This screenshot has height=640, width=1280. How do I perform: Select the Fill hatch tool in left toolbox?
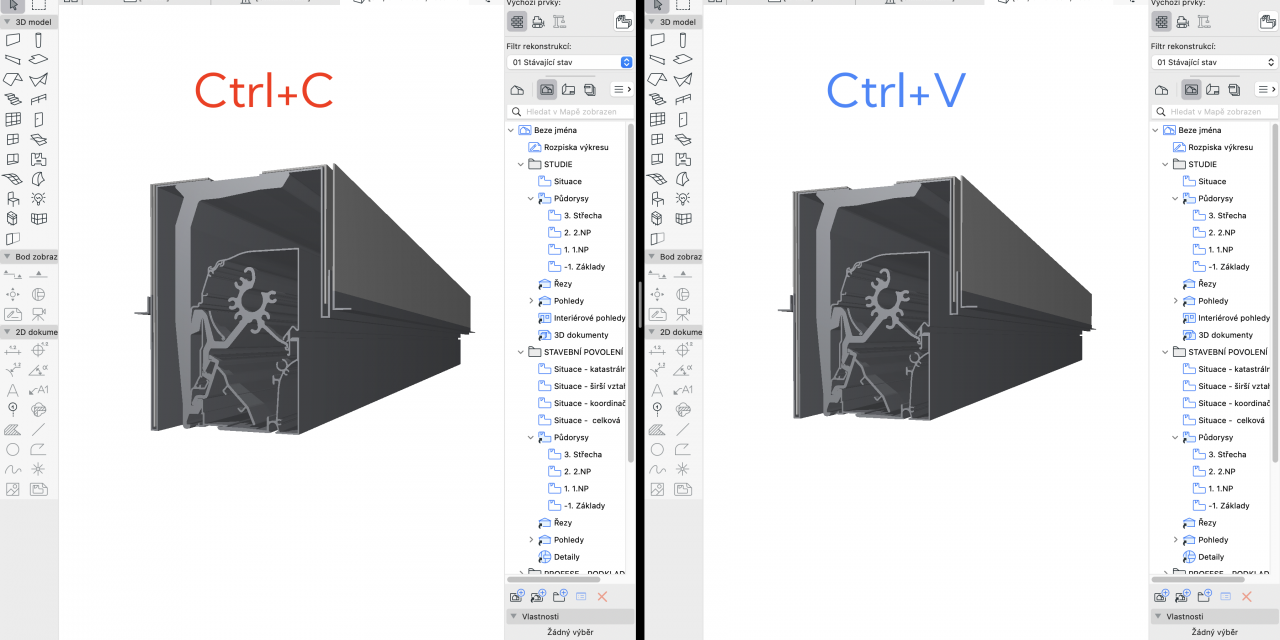13,430
